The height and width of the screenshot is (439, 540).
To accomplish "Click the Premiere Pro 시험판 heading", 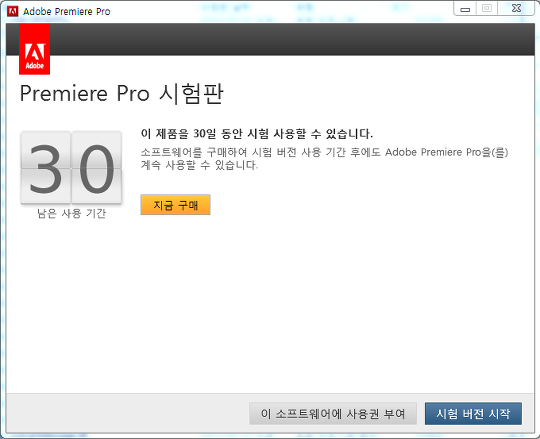I will click(x=122, y=94).
